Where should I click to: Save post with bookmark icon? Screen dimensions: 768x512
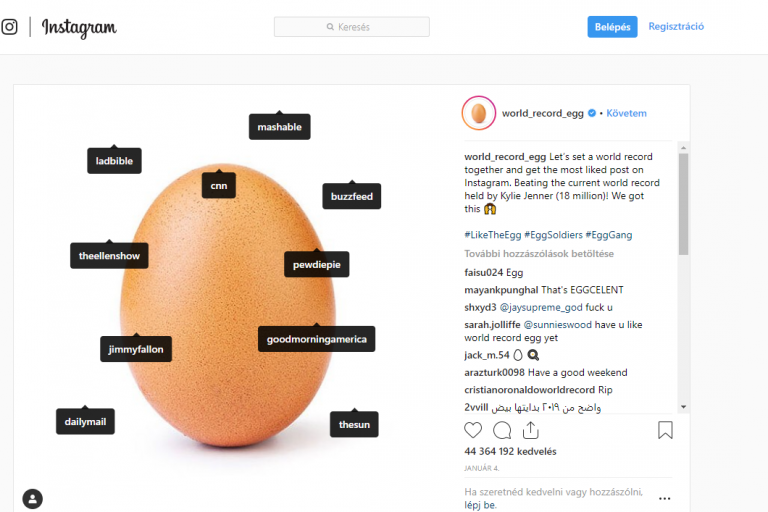click(665, 430)
